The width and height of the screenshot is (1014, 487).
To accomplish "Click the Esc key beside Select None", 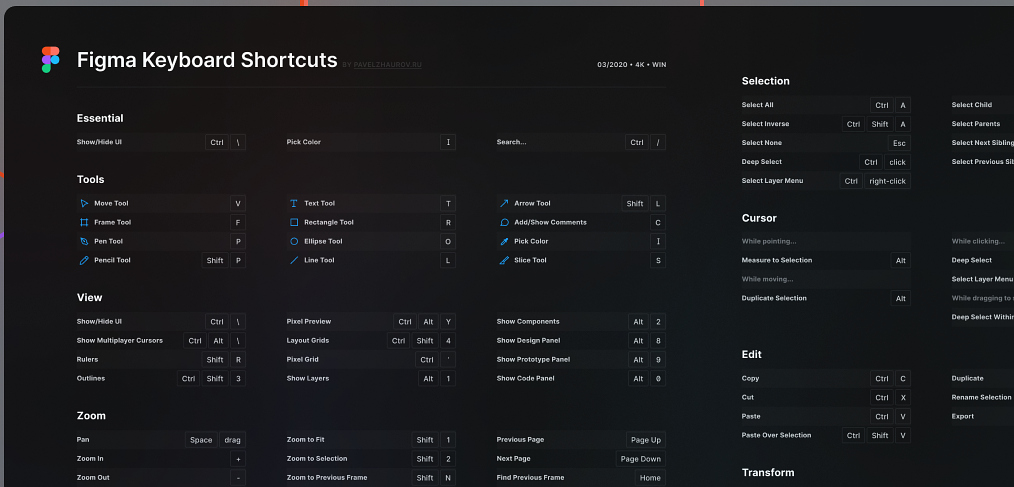I will point(900,144).
